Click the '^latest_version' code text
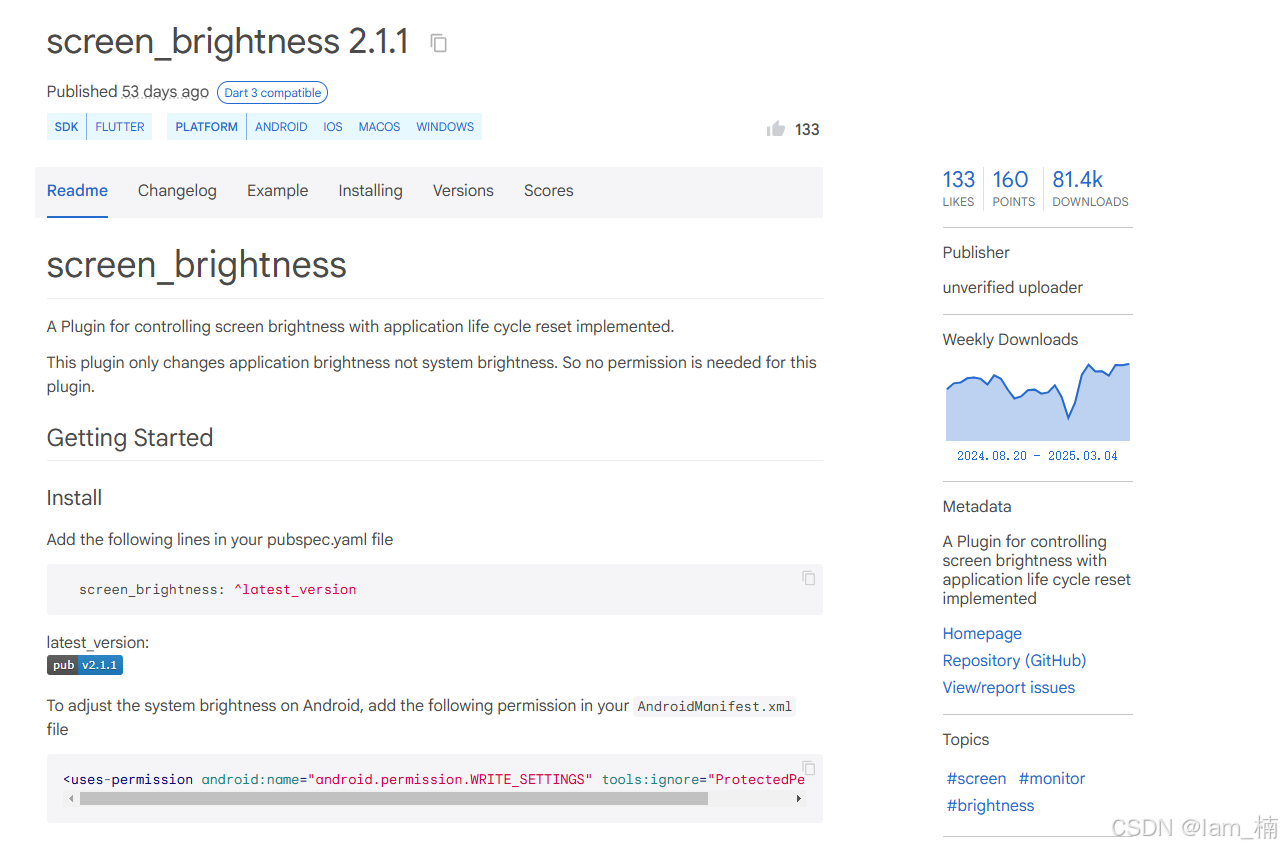The height and width of the screenshot is (849, 1282). point(295,590)
